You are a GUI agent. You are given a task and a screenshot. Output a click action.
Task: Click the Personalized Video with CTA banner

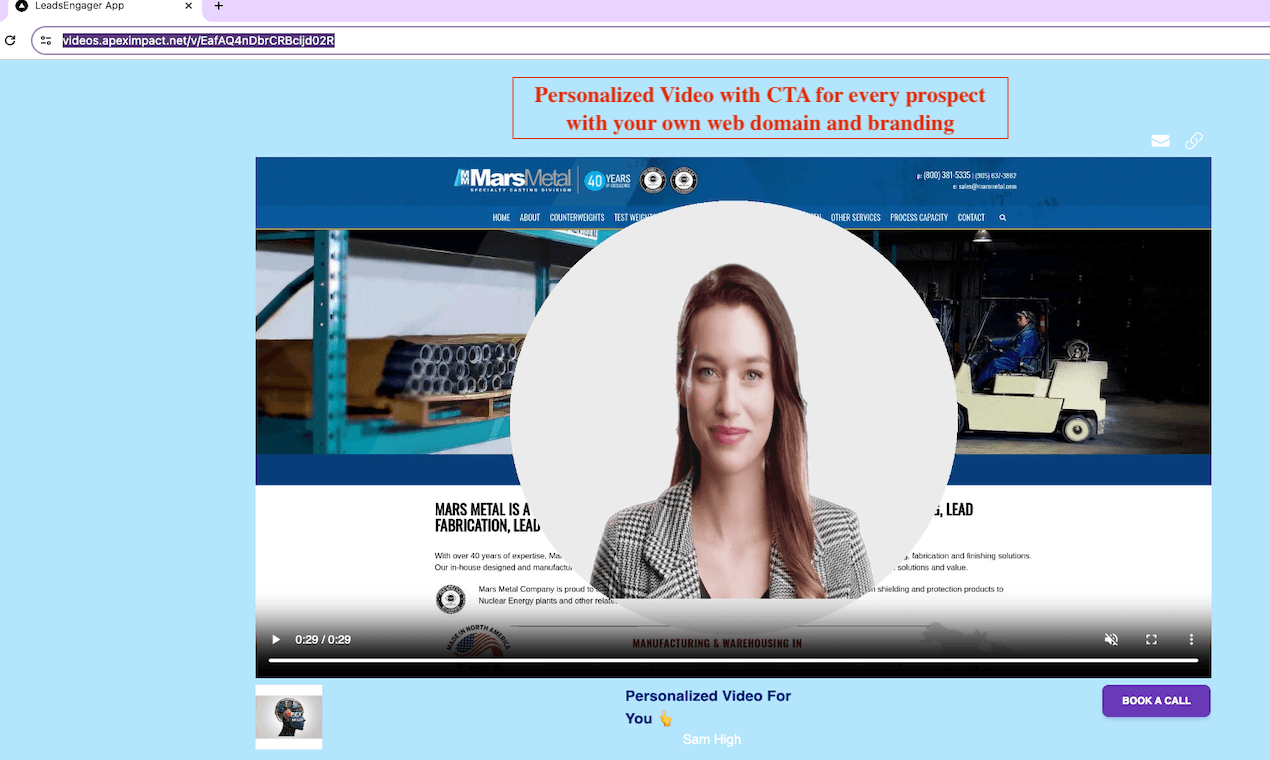(x=760, y=108)
